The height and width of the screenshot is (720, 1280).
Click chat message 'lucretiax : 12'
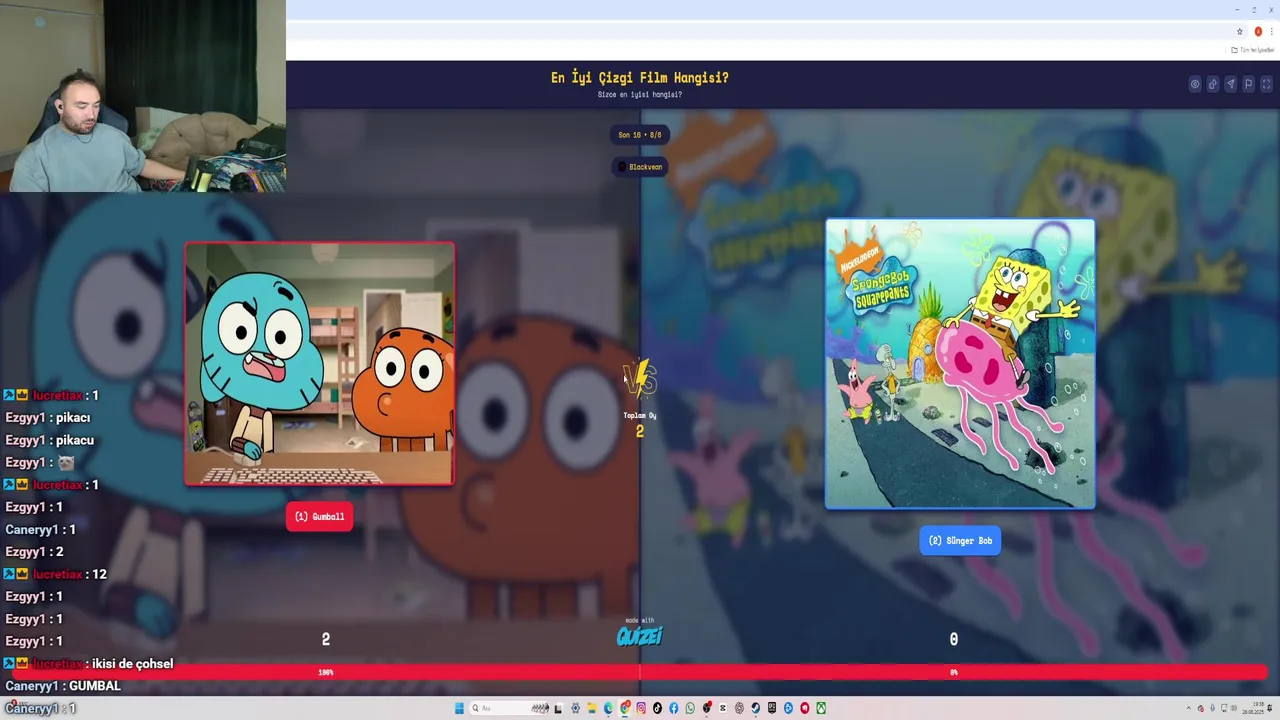55,574
